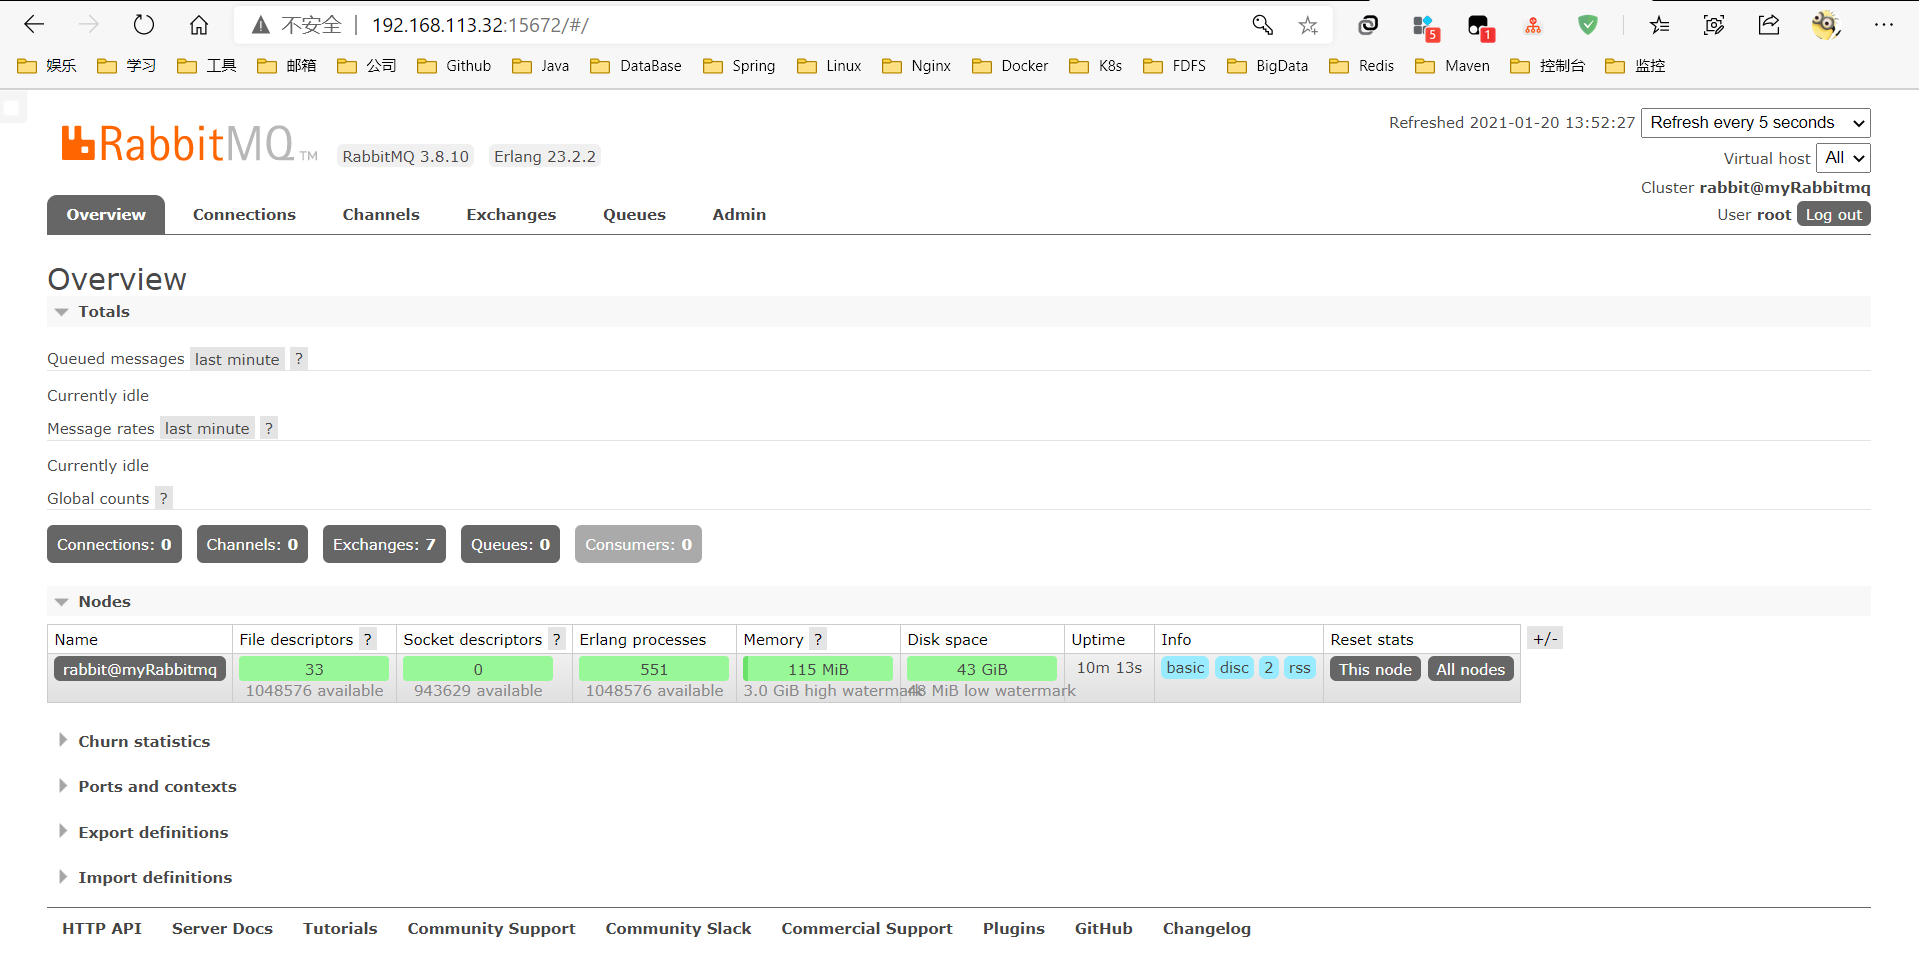
Task: Click the black extension icon with badge 1
Action: [x=1480, y=27]
